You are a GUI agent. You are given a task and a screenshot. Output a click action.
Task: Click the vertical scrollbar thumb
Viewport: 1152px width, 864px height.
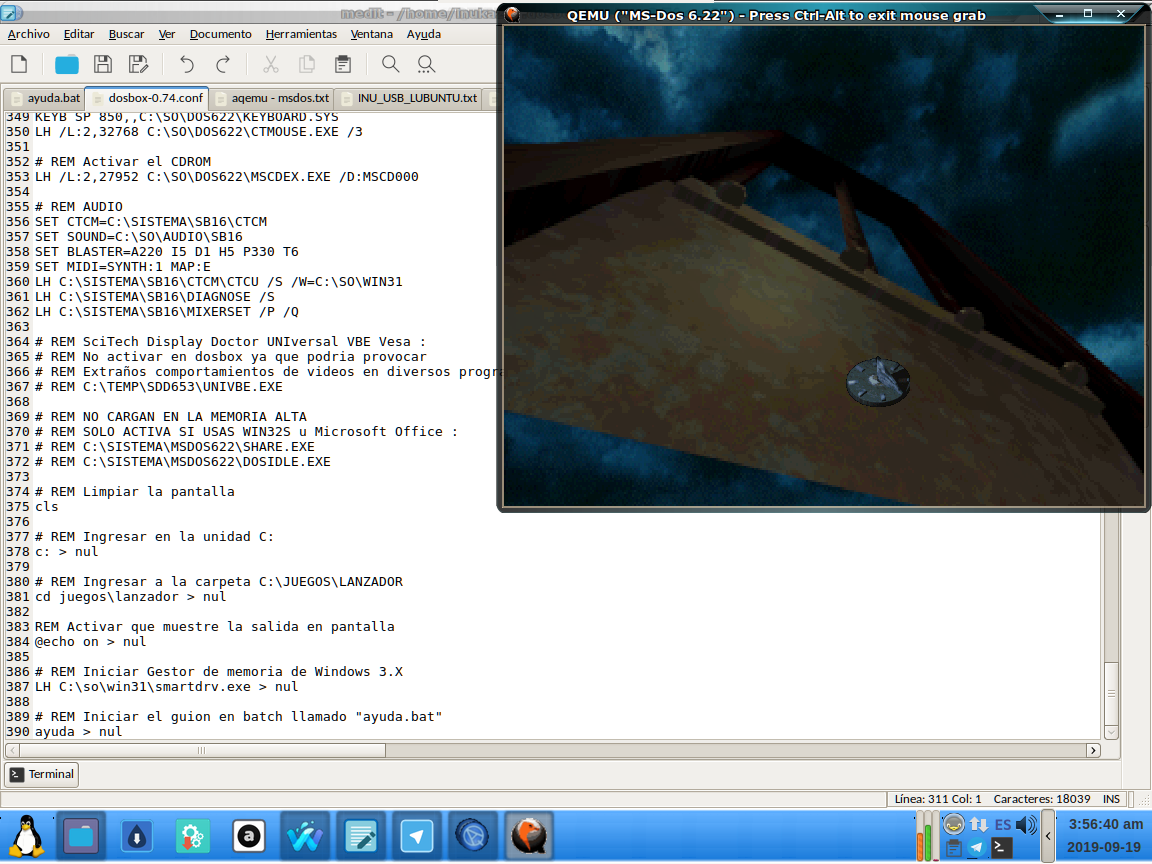(1112, 693)
